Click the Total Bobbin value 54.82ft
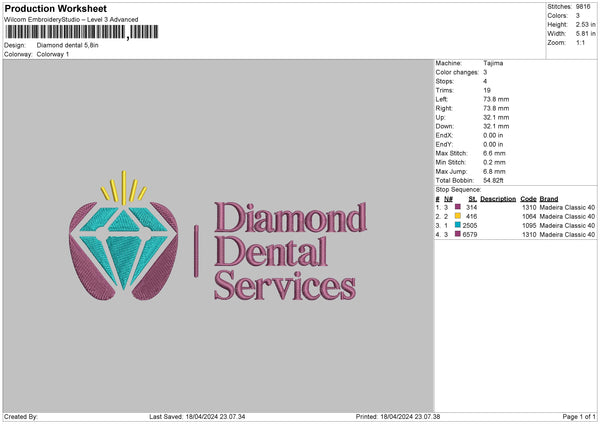 pyautogui.click(x=494, y=180)
